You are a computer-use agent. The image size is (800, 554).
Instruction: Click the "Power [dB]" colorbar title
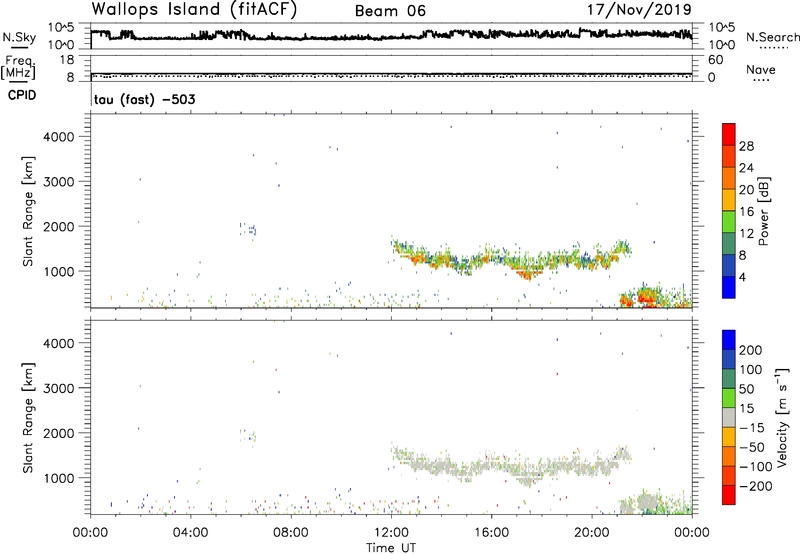pyautogui.click(x=763, y=212)
